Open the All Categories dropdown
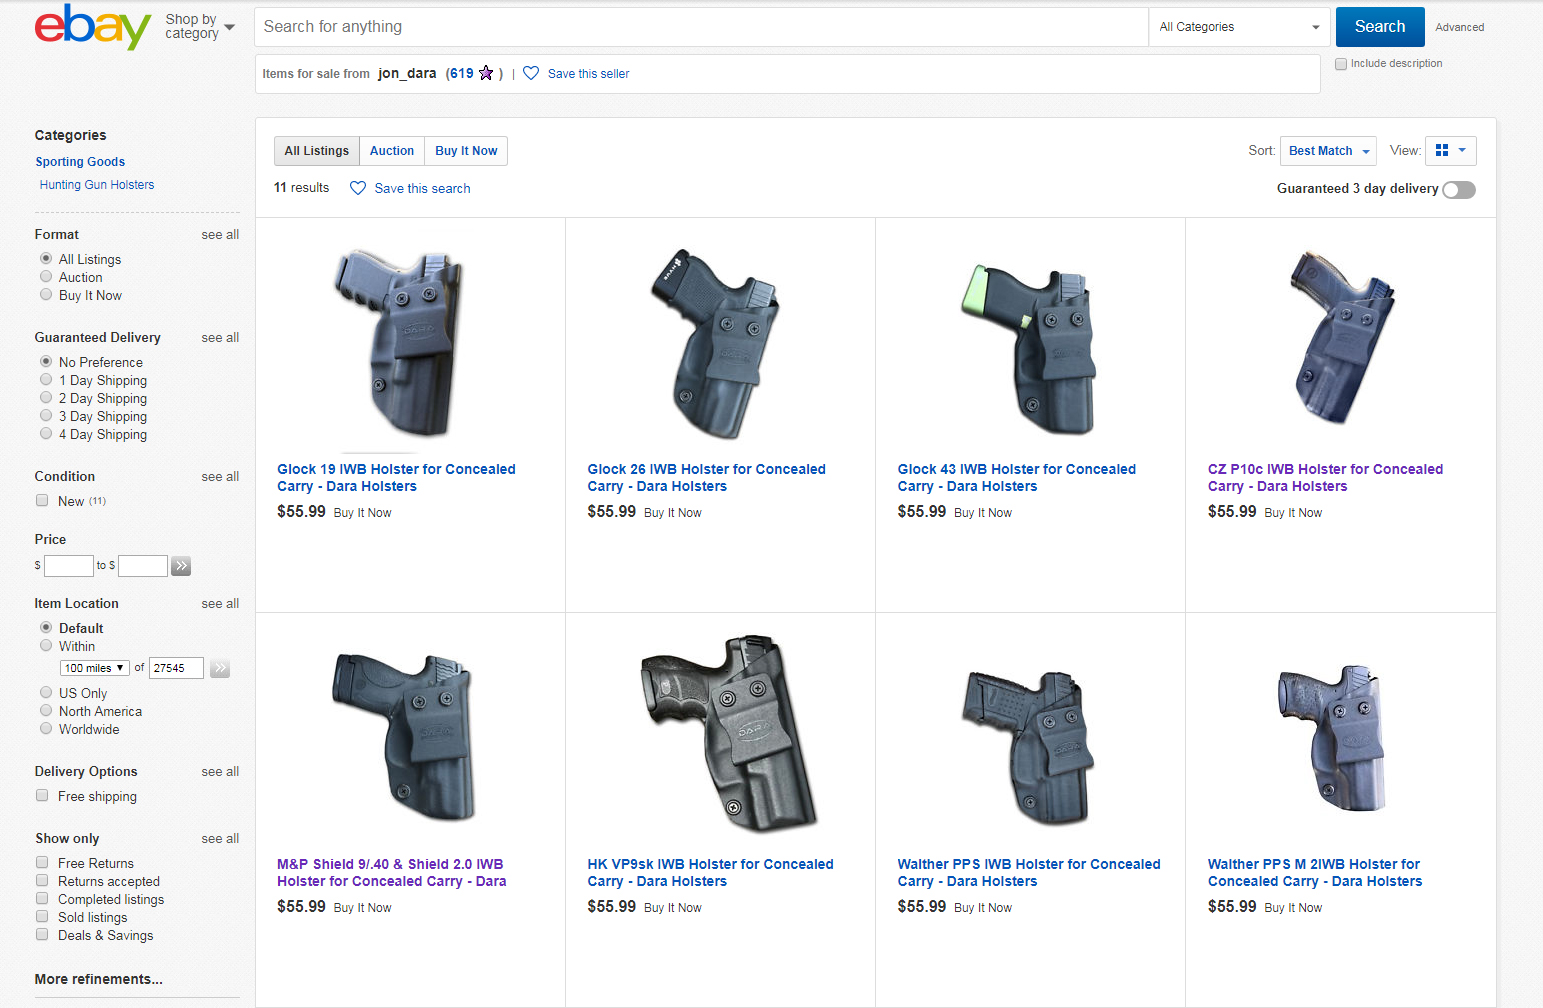 (1239, 27)
